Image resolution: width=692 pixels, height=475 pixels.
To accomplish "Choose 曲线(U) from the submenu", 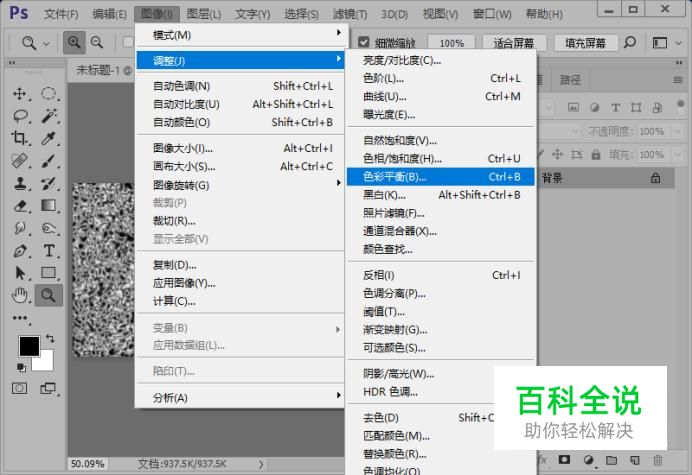I will click(440, 96).
